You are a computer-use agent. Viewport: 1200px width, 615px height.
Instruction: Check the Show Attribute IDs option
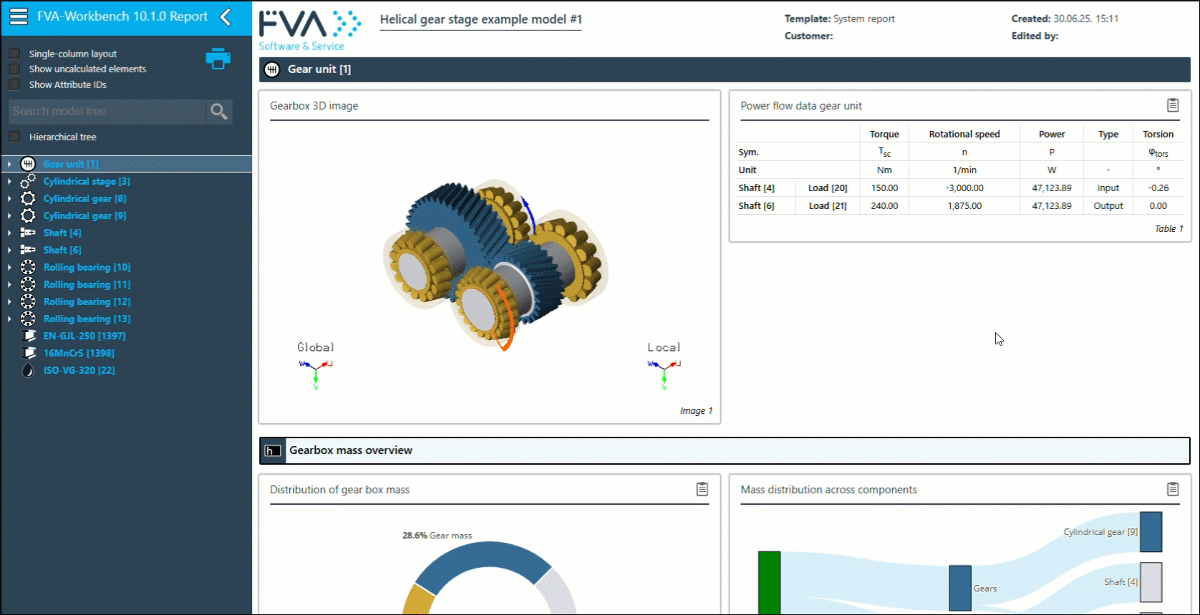click(x=14, y=85)
